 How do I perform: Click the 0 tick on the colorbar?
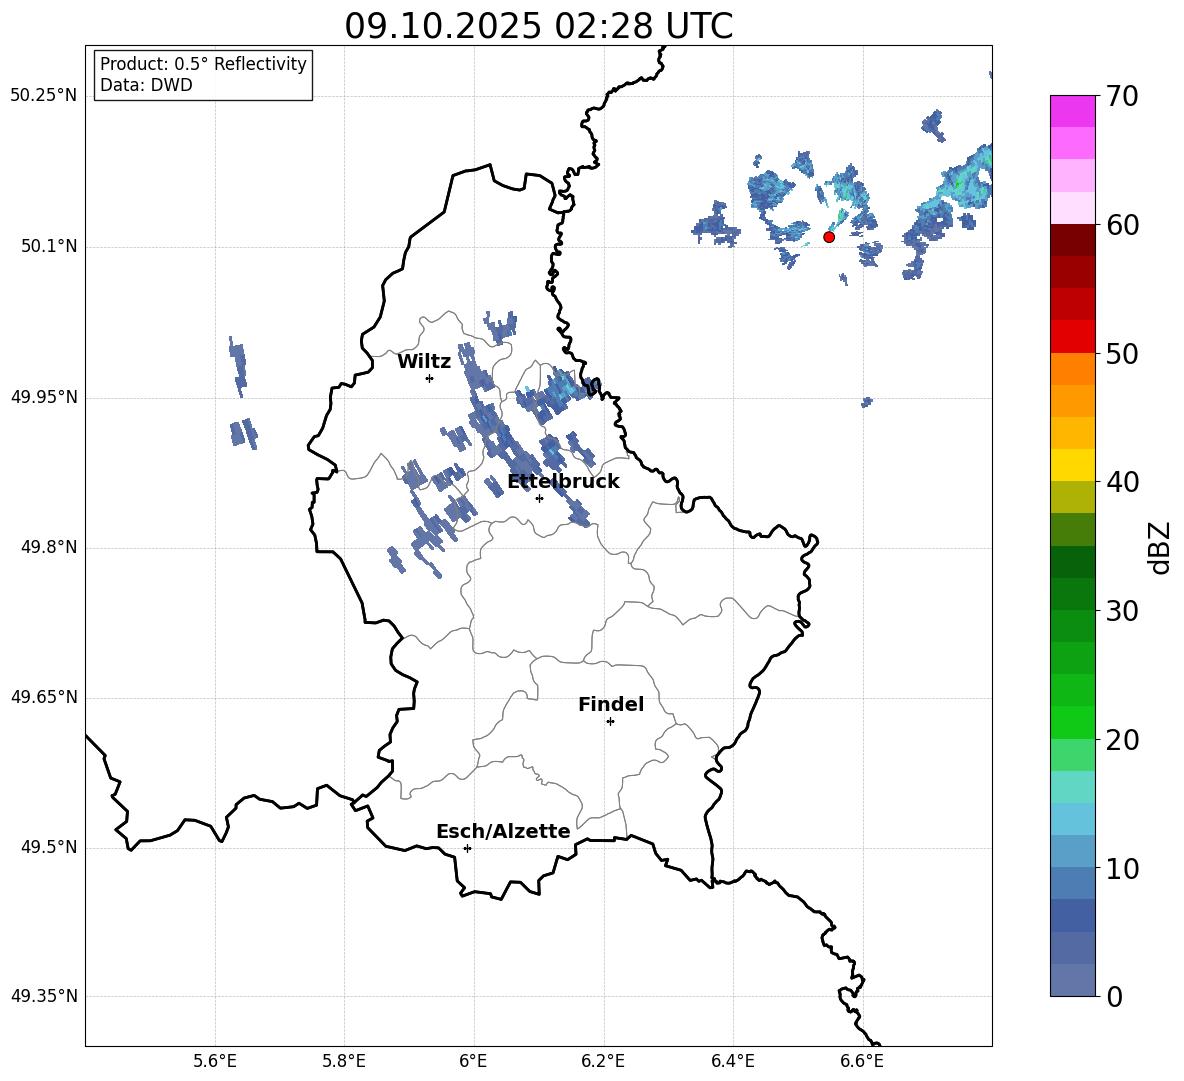(1114, 996)
